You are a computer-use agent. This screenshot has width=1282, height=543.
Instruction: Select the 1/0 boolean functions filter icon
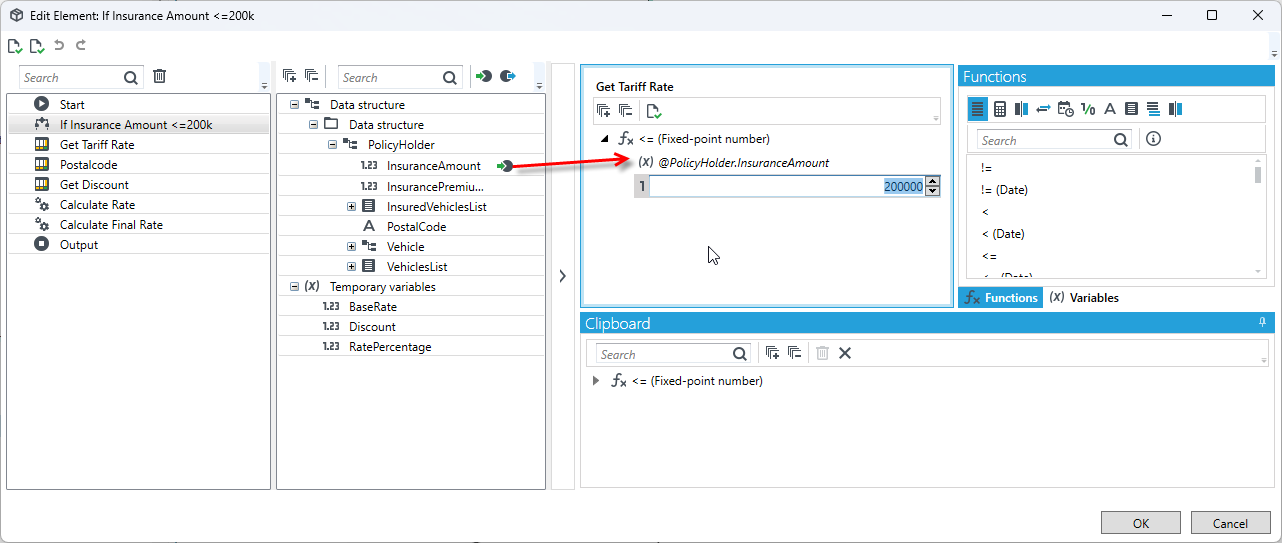click(1088, 109)
